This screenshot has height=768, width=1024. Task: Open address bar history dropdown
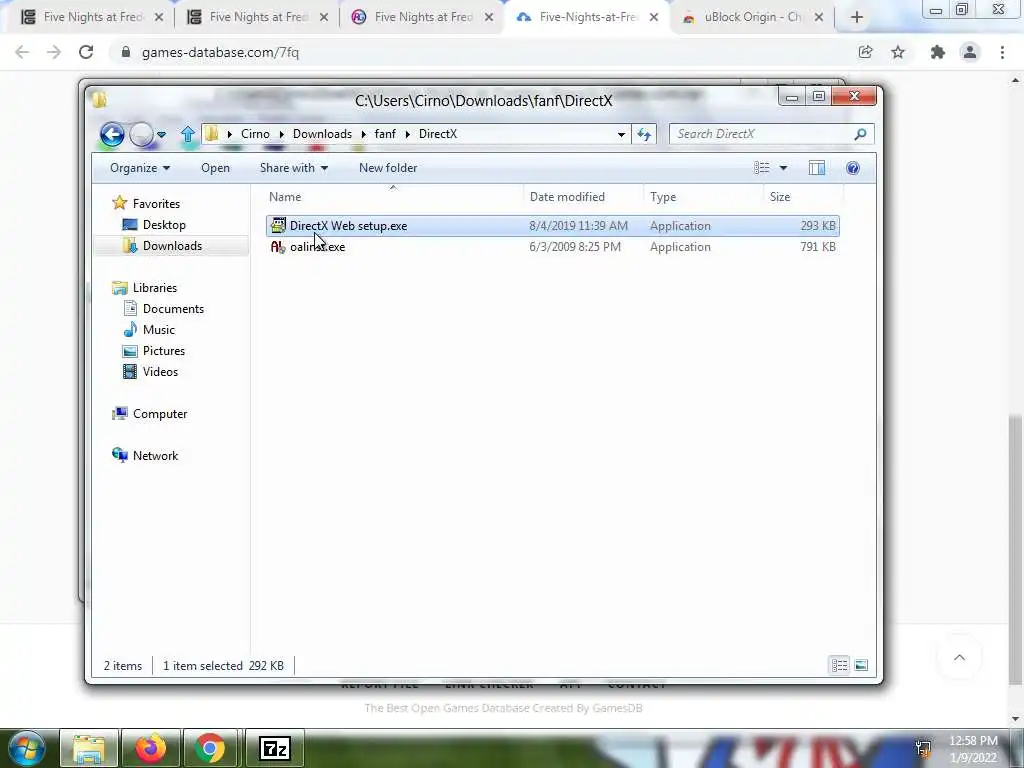621,135
